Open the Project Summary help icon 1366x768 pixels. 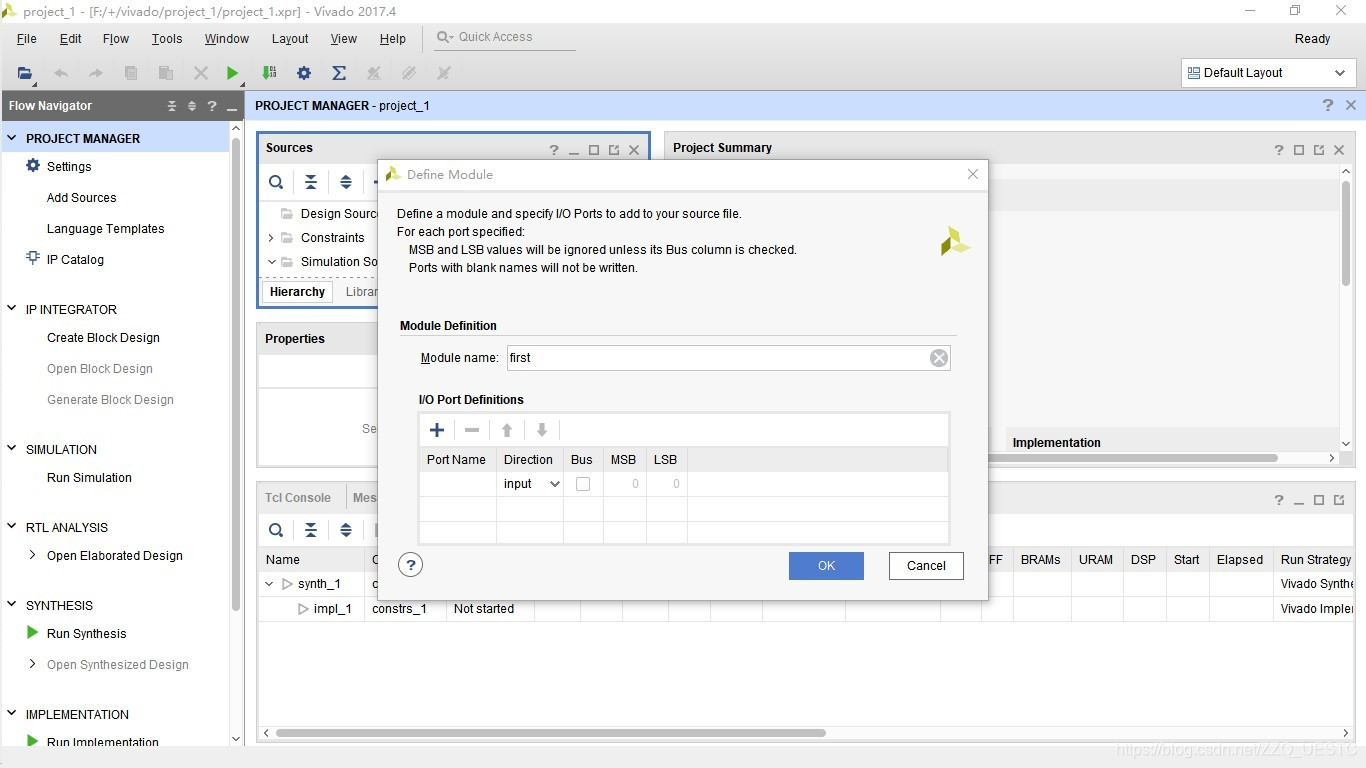click(x=1278, y=150)
